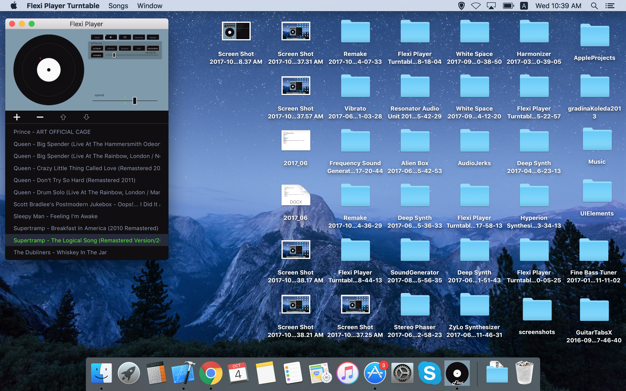Screen dimensions: 626x391
Task: Click the AirPlay display icon in menu bar
Action: click(491, 6)
